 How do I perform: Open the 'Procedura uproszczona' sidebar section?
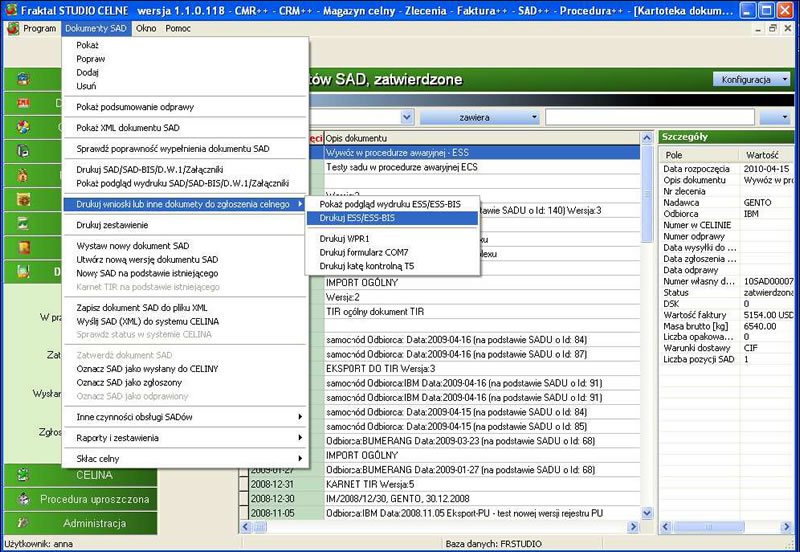(x=81, y=499)
